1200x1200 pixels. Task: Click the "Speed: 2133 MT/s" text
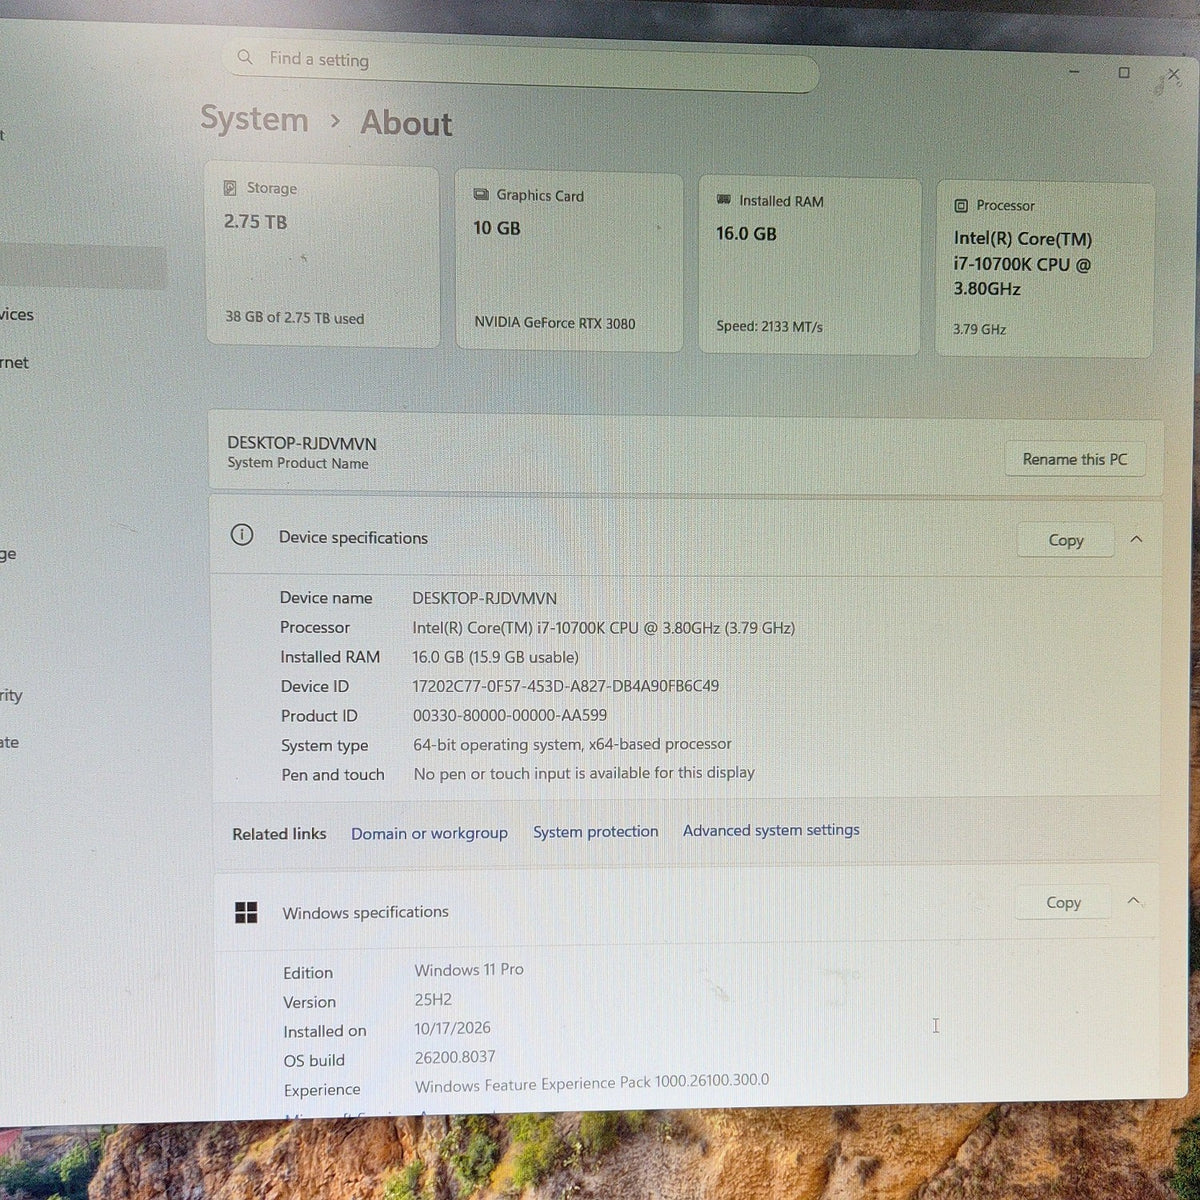point(770,326)
